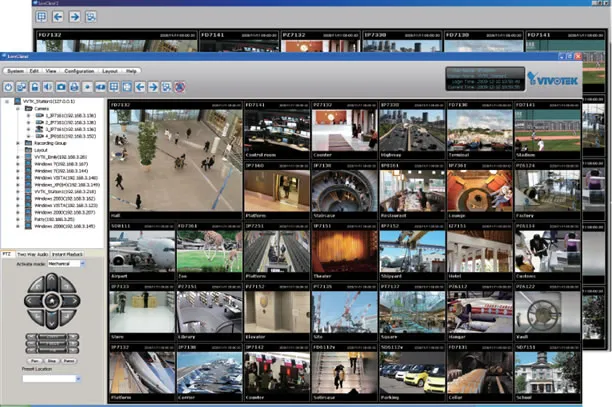The width and height of the screenshot is (612, 407).
Task: Open the Edit menu
Action: 34,71
